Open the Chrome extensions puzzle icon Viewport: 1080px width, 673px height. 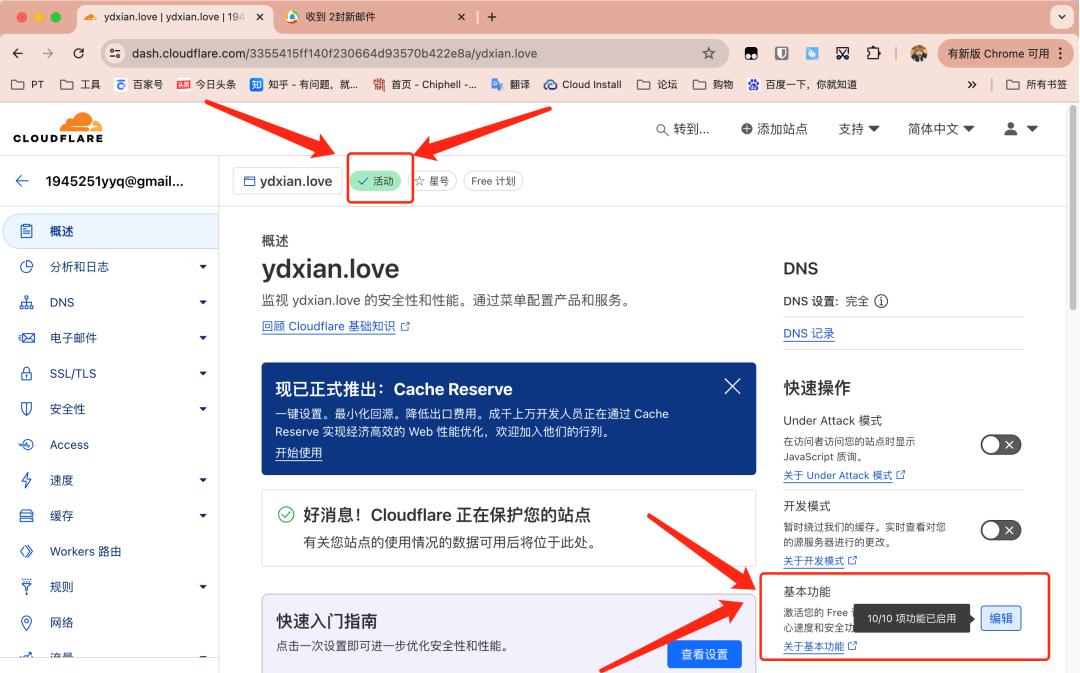pos(873,53)
